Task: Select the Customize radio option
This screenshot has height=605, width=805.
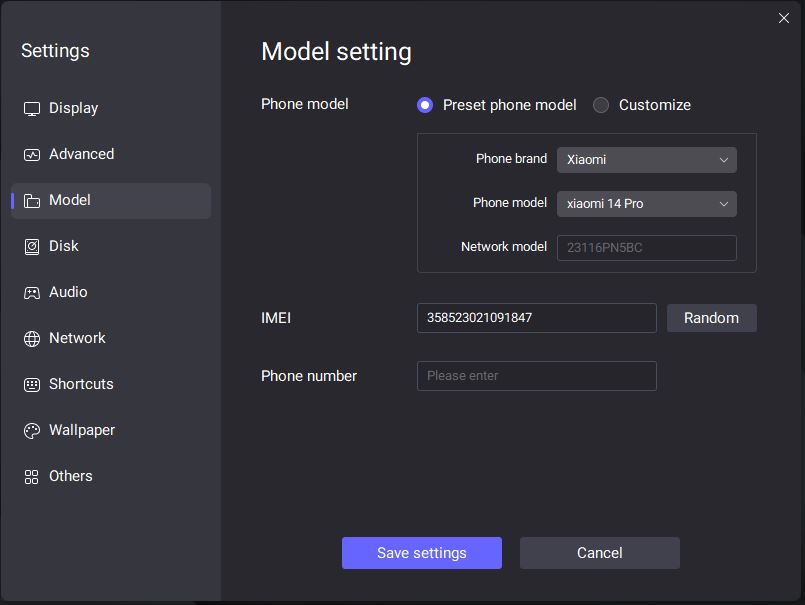Action: (601, 105)
